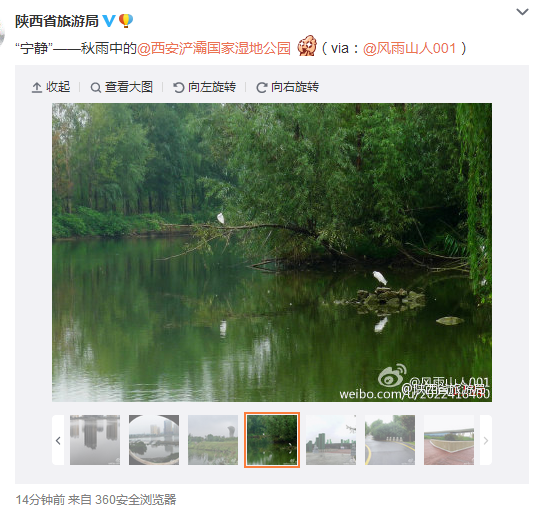The height and width of the screenshot is (512, 545).
Task: Open the @西安浐灞国家湿地公园 mention link
Action: [214, 48]
